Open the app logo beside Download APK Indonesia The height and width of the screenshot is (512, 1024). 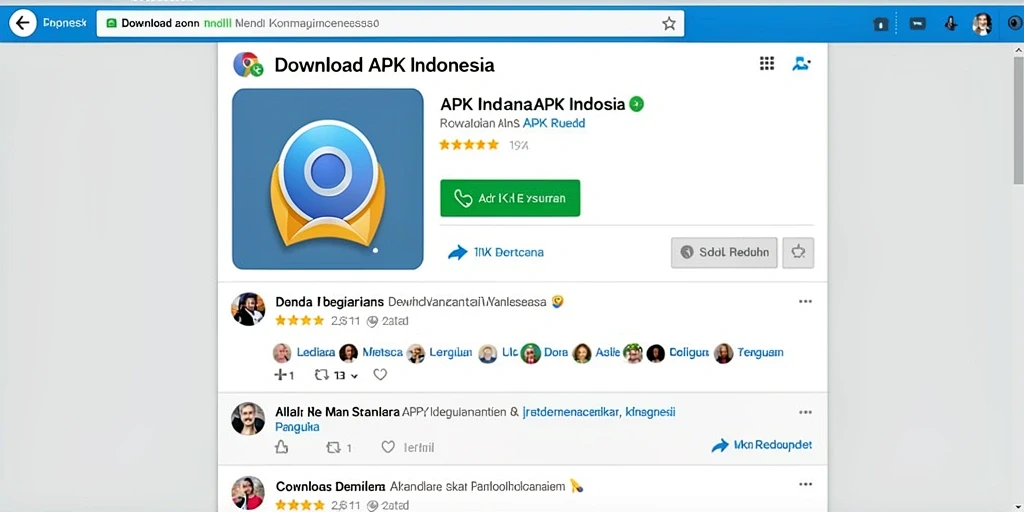[x=248, y=65]
